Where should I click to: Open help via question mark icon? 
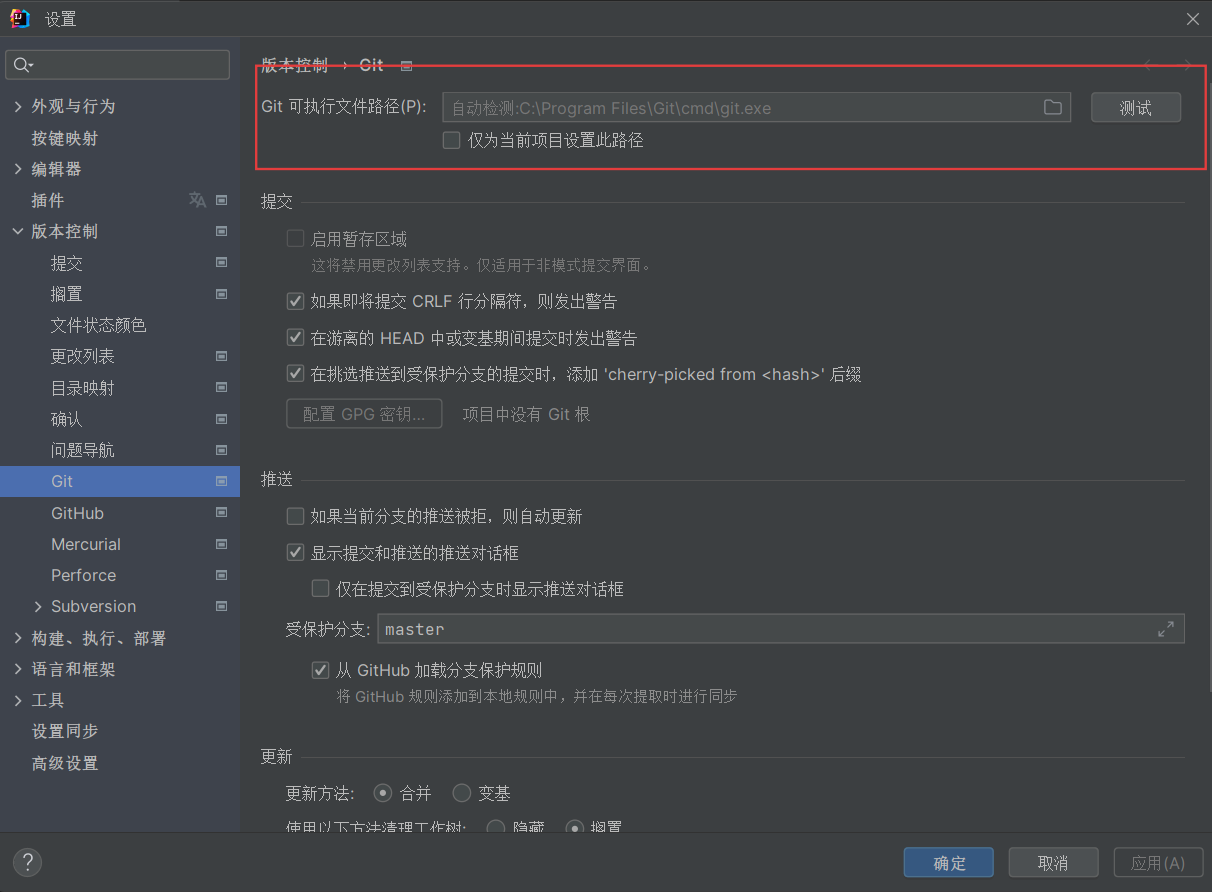(27, 862)
